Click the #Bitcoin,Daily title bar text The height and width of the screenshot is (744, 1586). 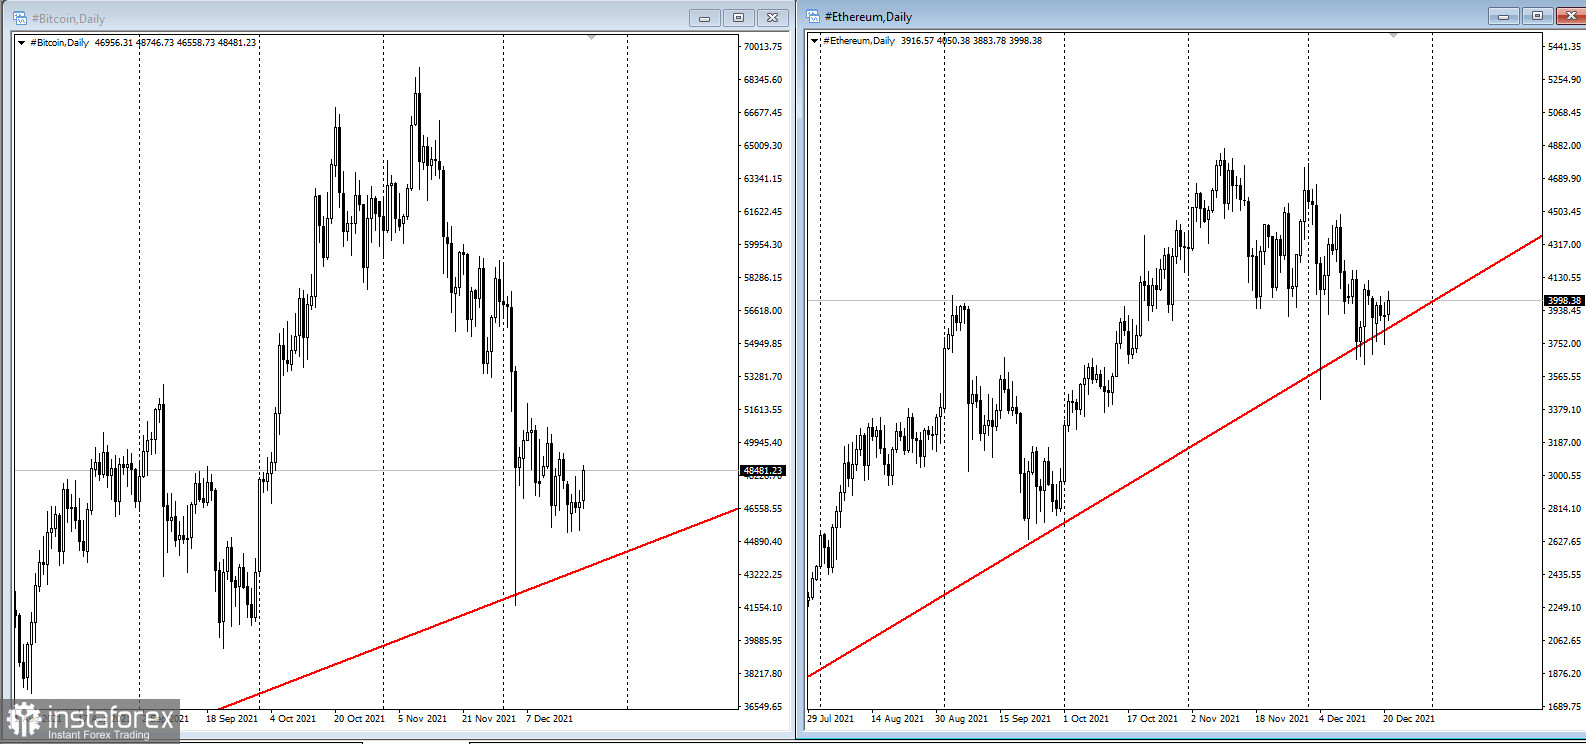pyautogui.click(x=68, y=19)
